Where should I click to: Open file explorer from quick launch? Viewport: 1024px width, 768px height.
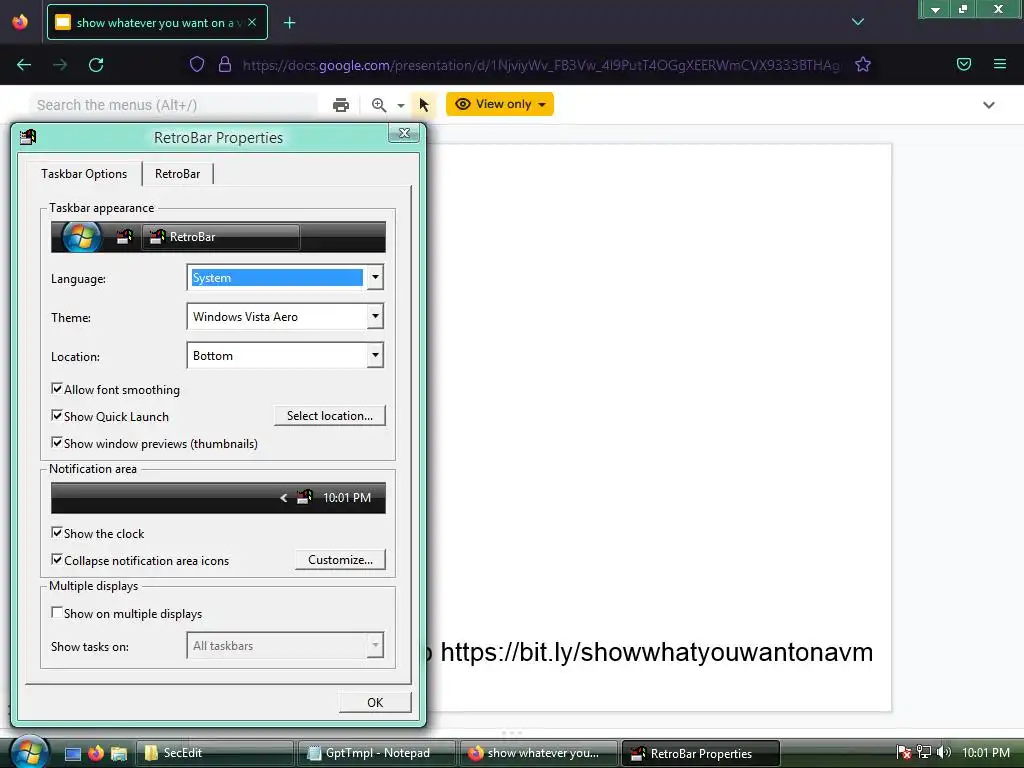[x=119, y=754]
